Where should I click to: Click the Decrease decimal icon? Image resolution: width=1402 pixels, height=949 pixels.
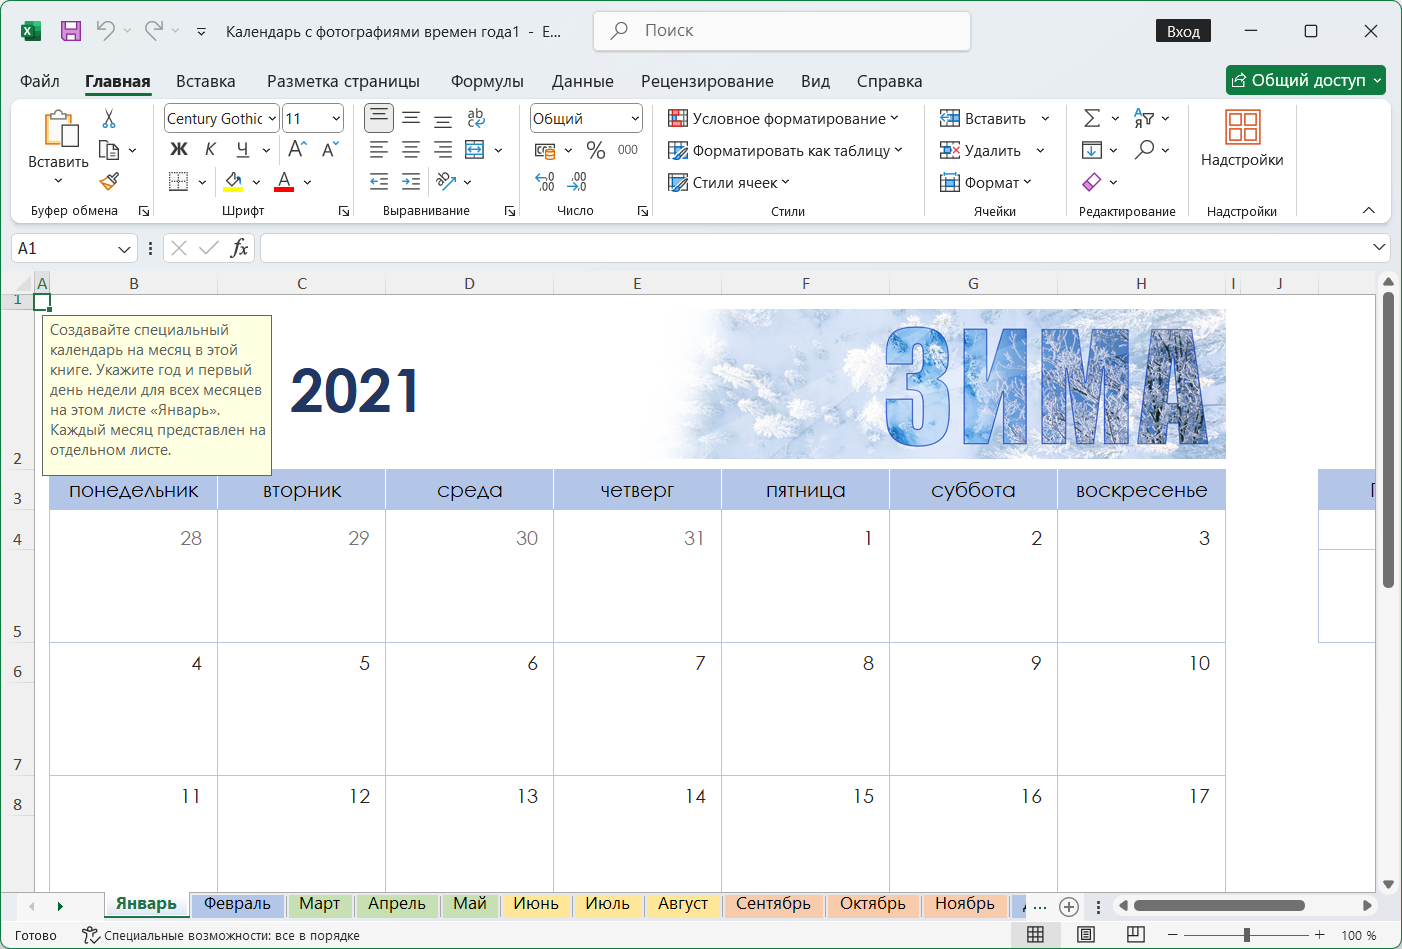(577, 181)
